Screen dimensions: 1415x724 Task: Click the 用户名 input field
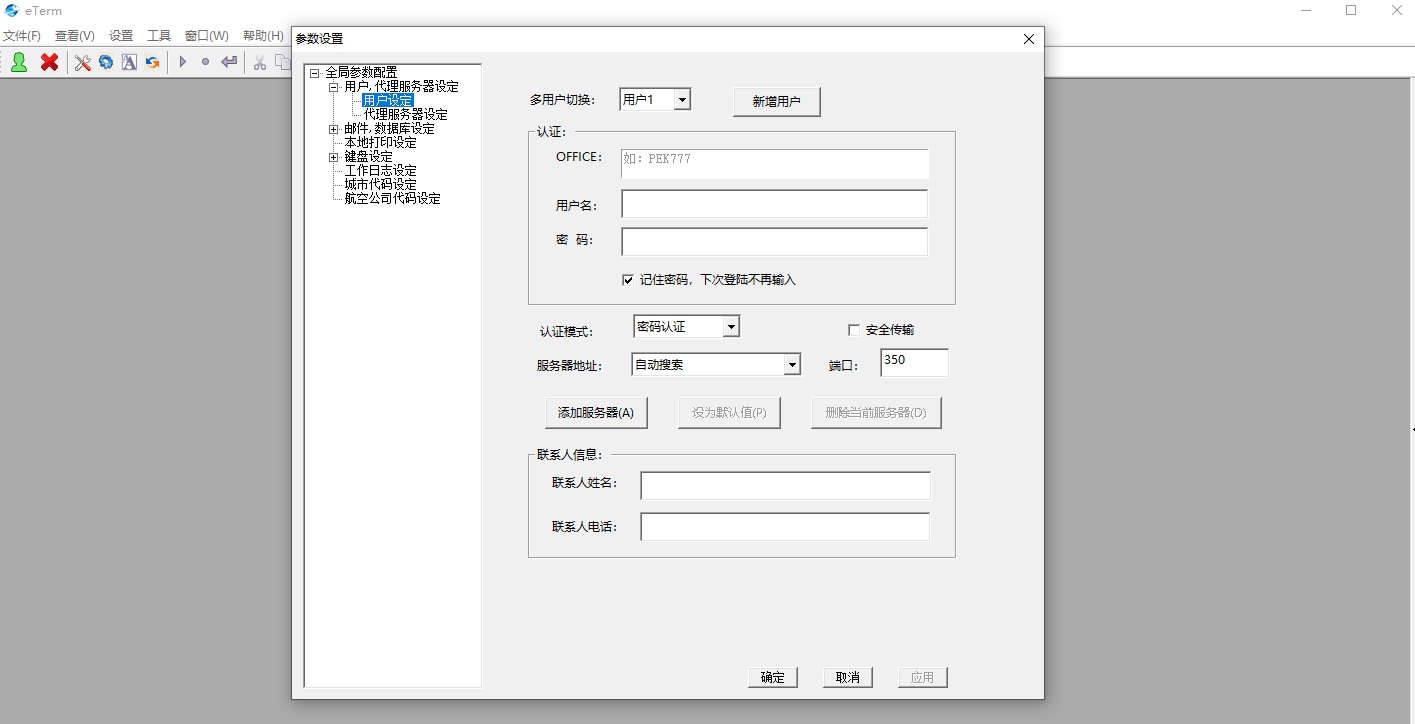click(774, 204)
